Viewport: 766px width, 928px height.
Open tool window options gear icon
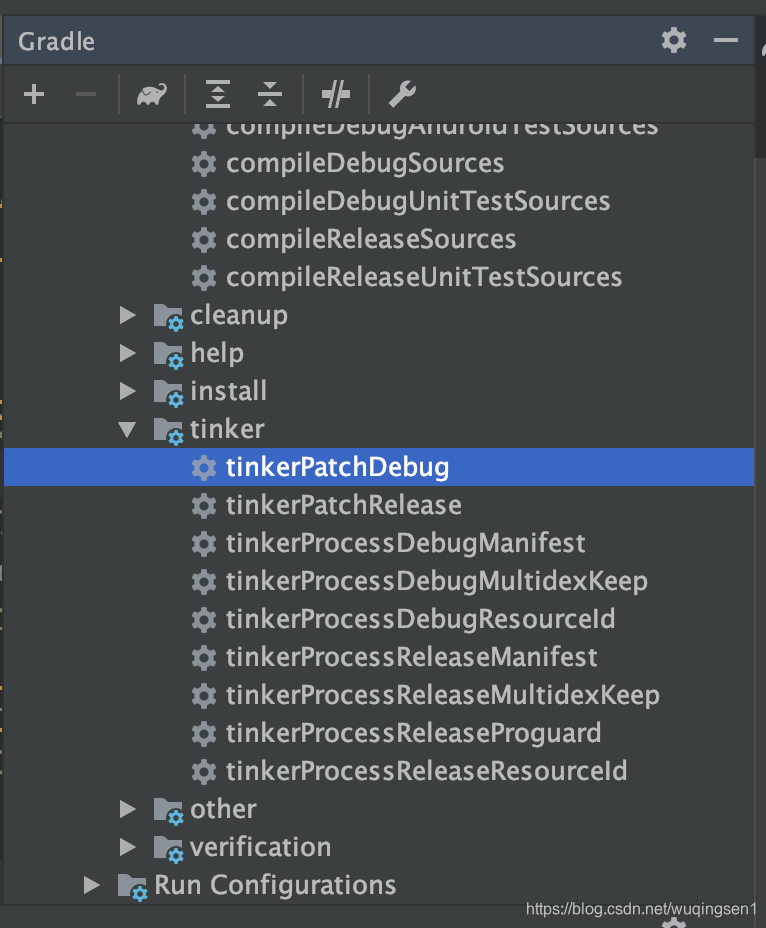(673, 41)
